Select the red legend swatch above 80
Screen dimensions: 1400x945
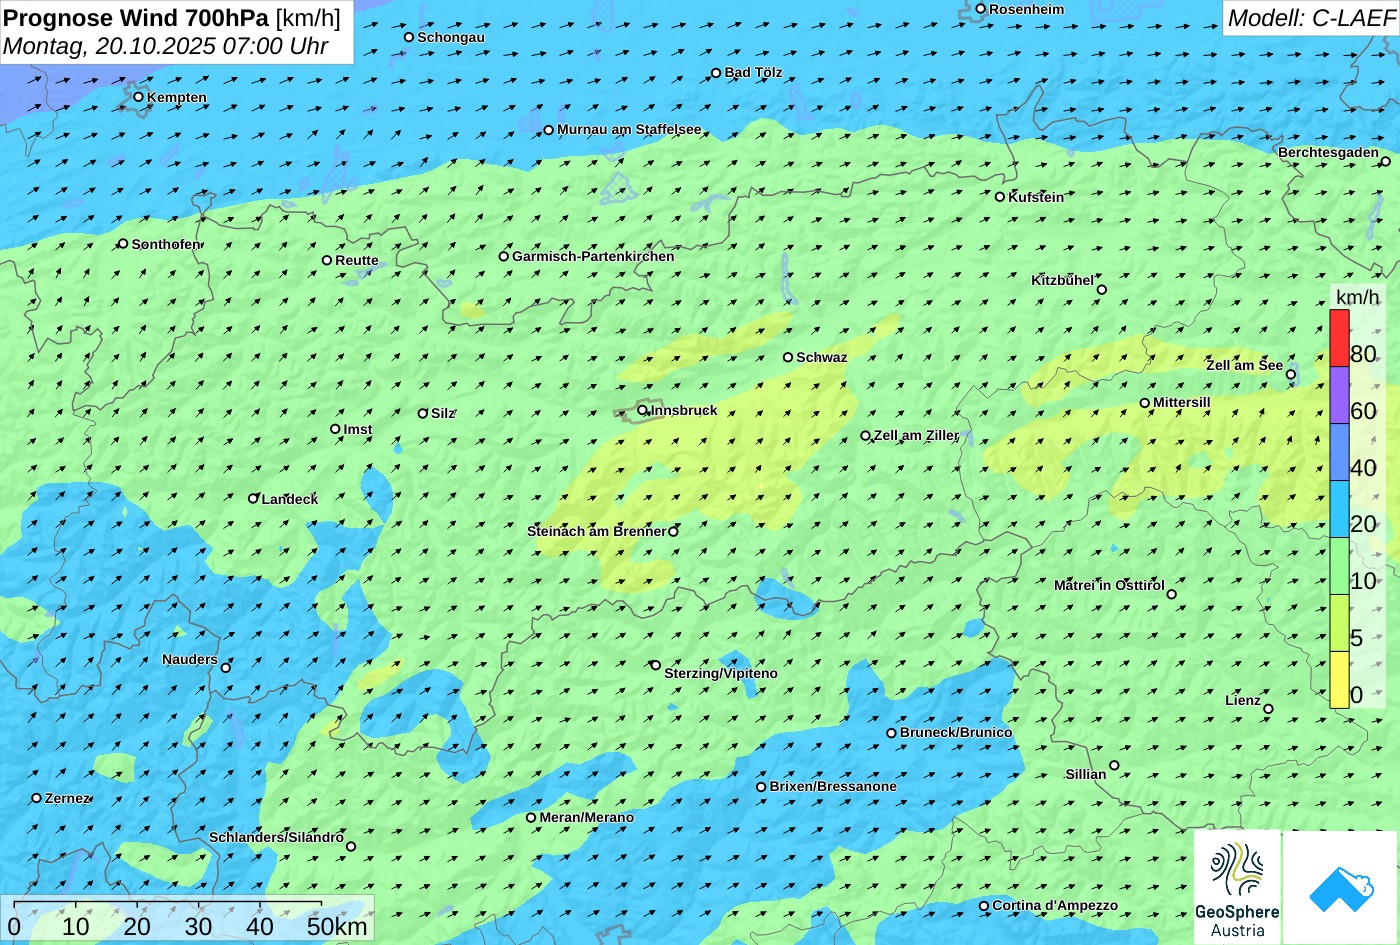pos(1339,339)
